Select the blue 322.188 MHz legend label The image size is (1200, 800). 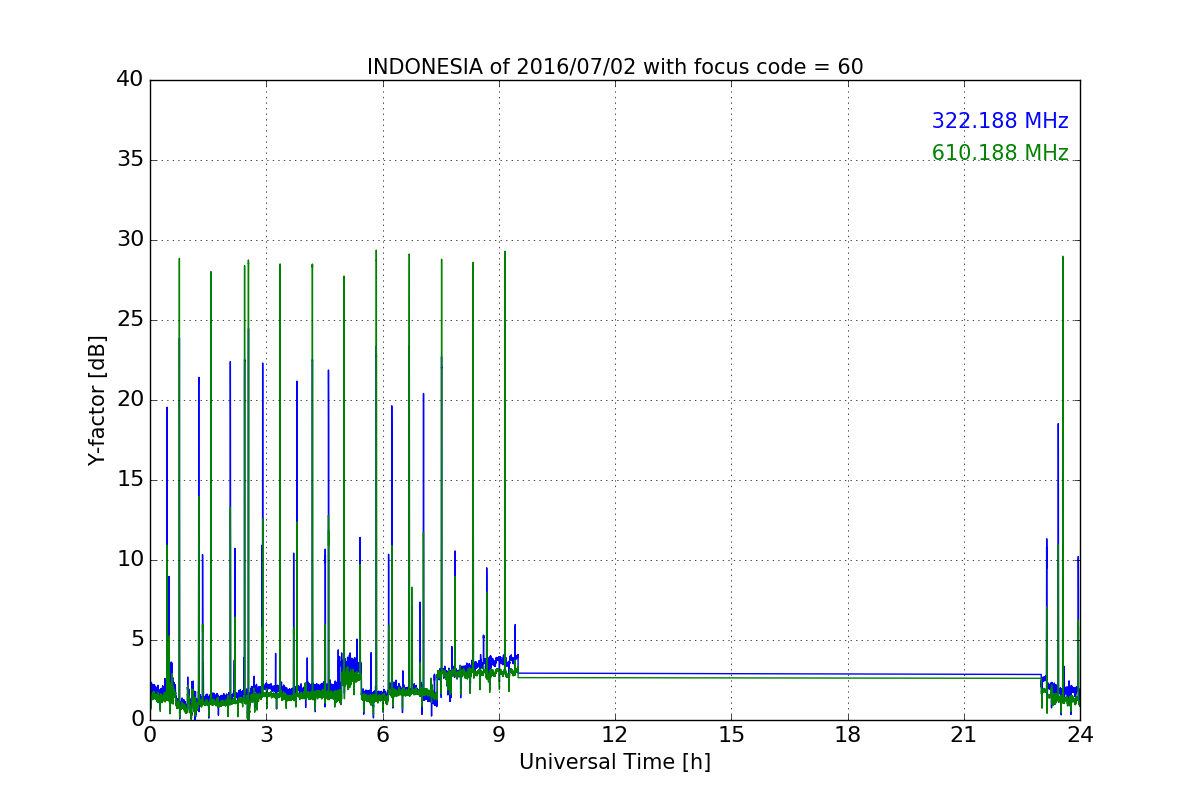[x=1000, y=121]
